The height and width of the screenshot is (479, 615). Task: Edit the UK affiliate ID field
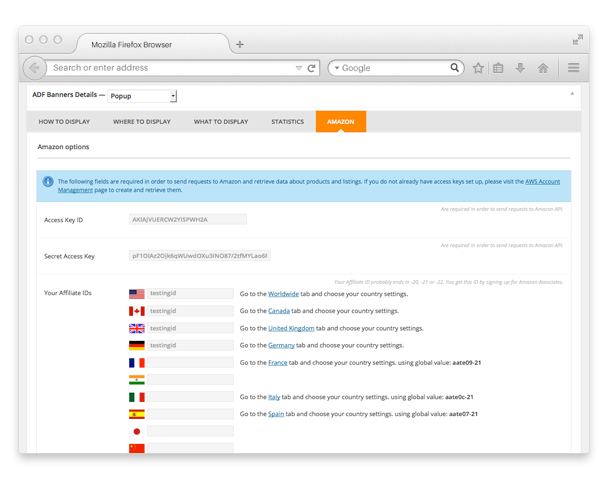pyautogui.click(x=190, y=328)
